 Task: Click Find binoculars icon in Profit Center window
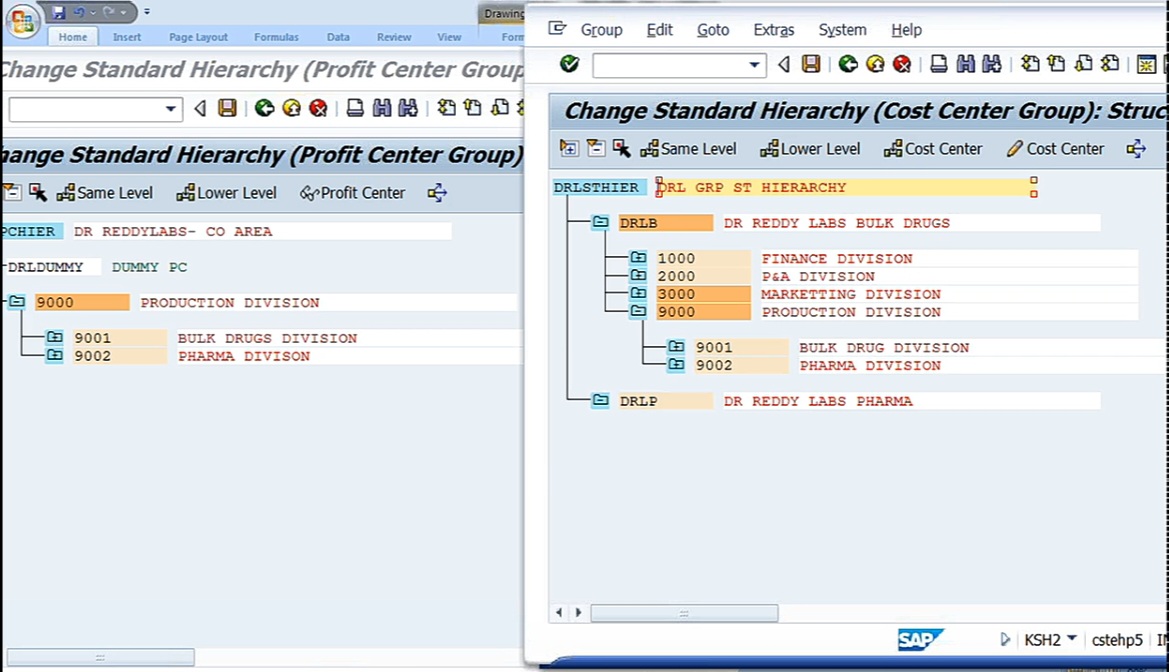point(382,108)
